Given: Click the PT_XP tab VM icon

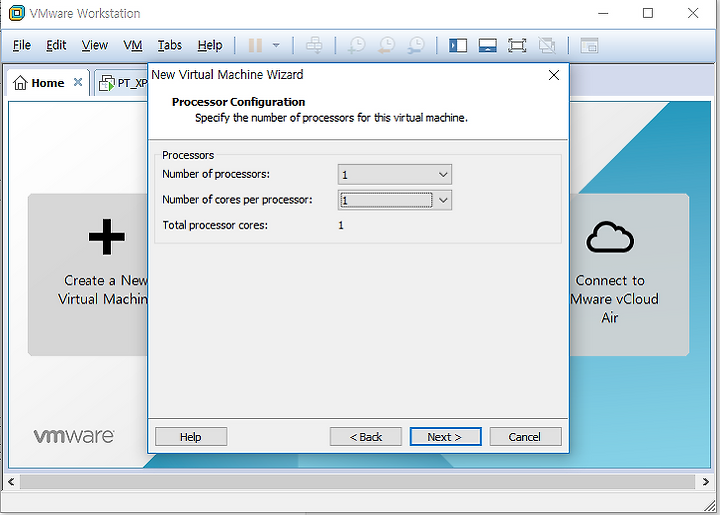Looking at the screenshot, I should [107, 84].
